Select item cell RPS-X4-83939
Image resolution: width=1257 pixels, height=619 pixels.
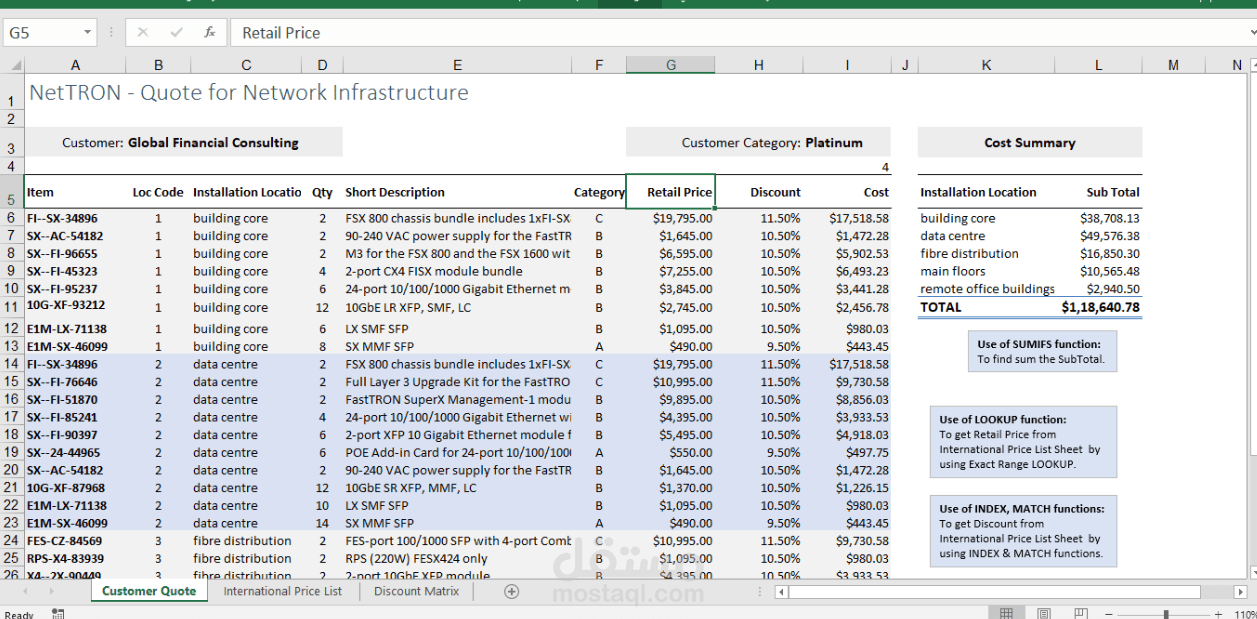tap(75, 559)
